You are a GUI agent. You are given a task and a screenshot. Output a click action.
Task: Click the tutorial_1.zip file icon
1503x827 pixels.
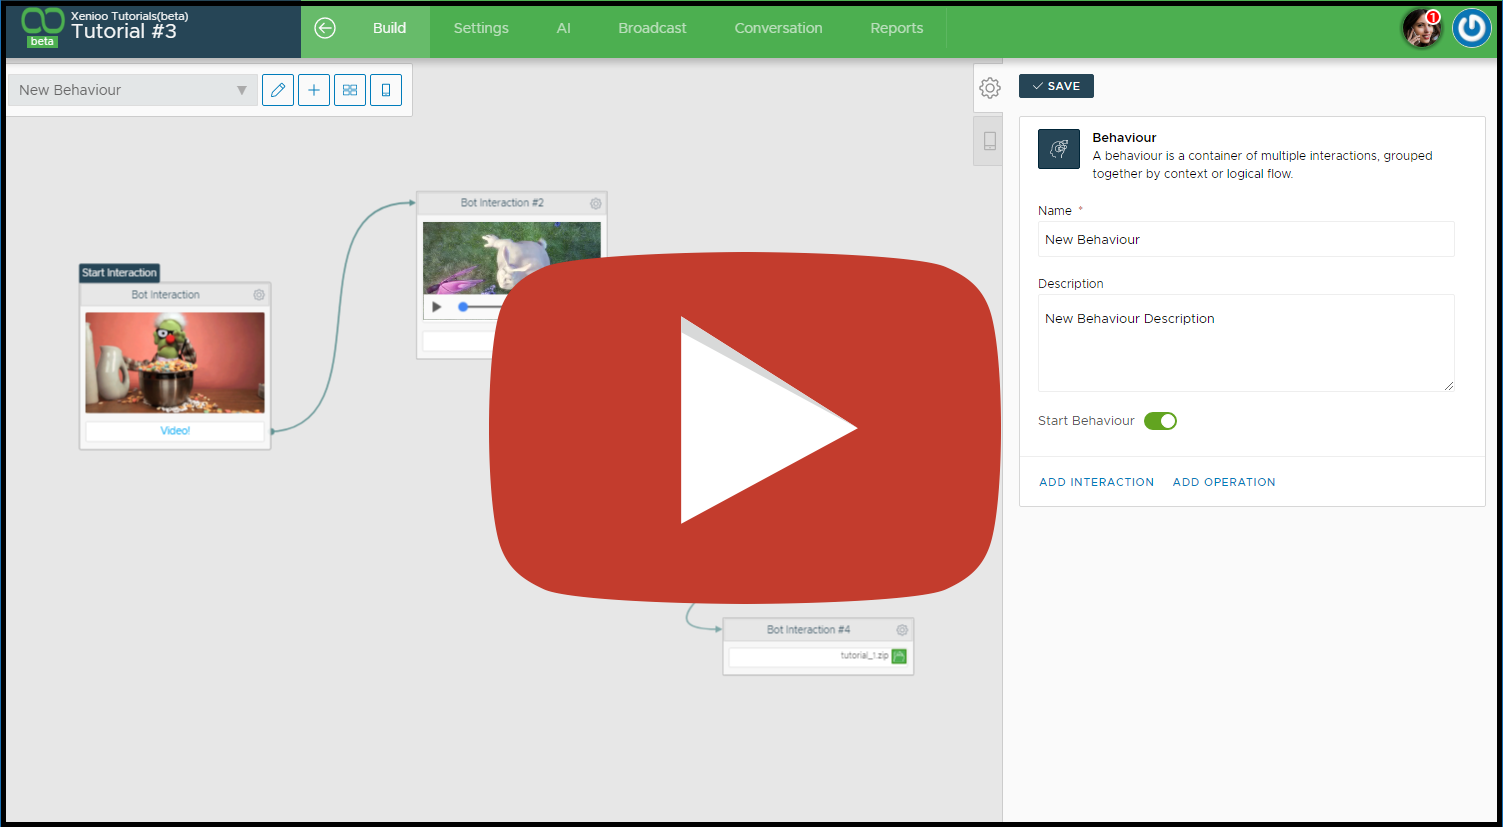(x=899, y=656)
